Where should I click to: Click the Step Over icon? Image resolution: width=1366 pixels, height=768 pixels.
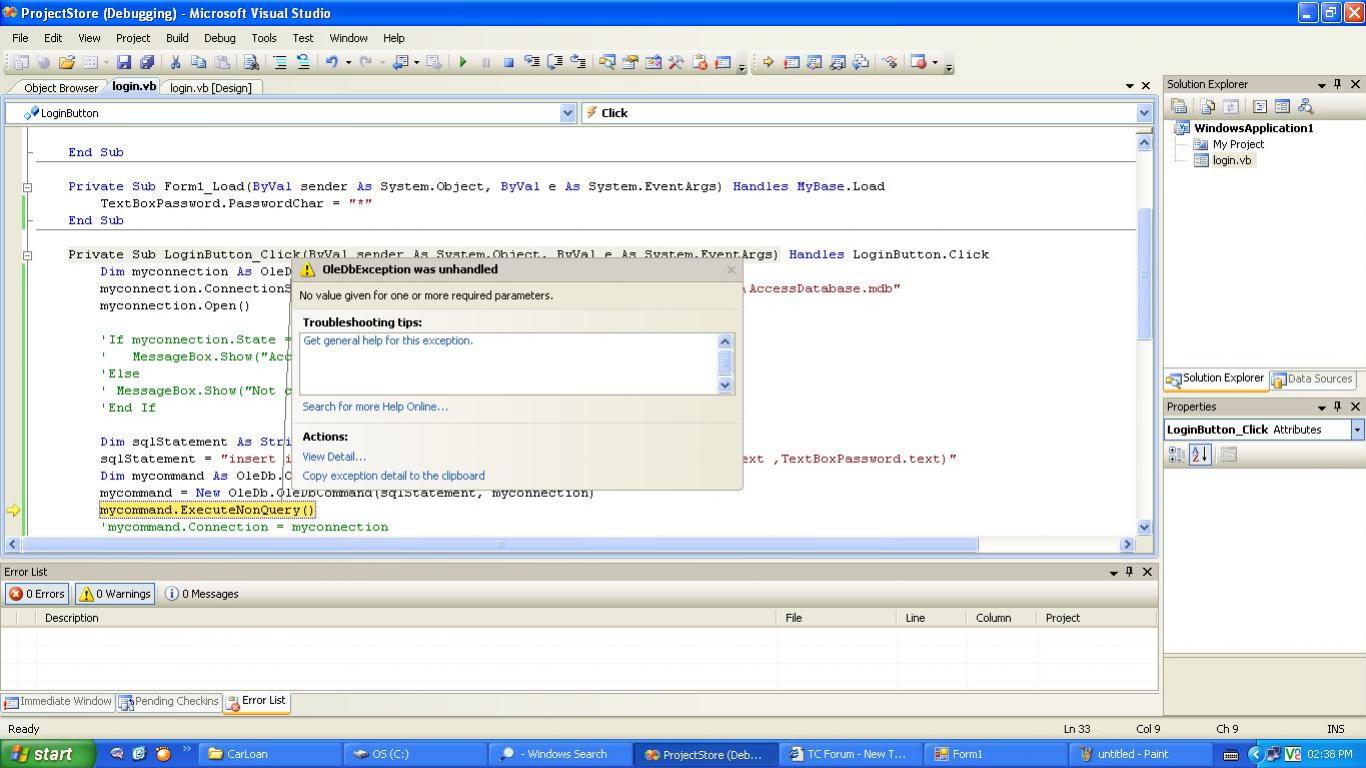555,62
